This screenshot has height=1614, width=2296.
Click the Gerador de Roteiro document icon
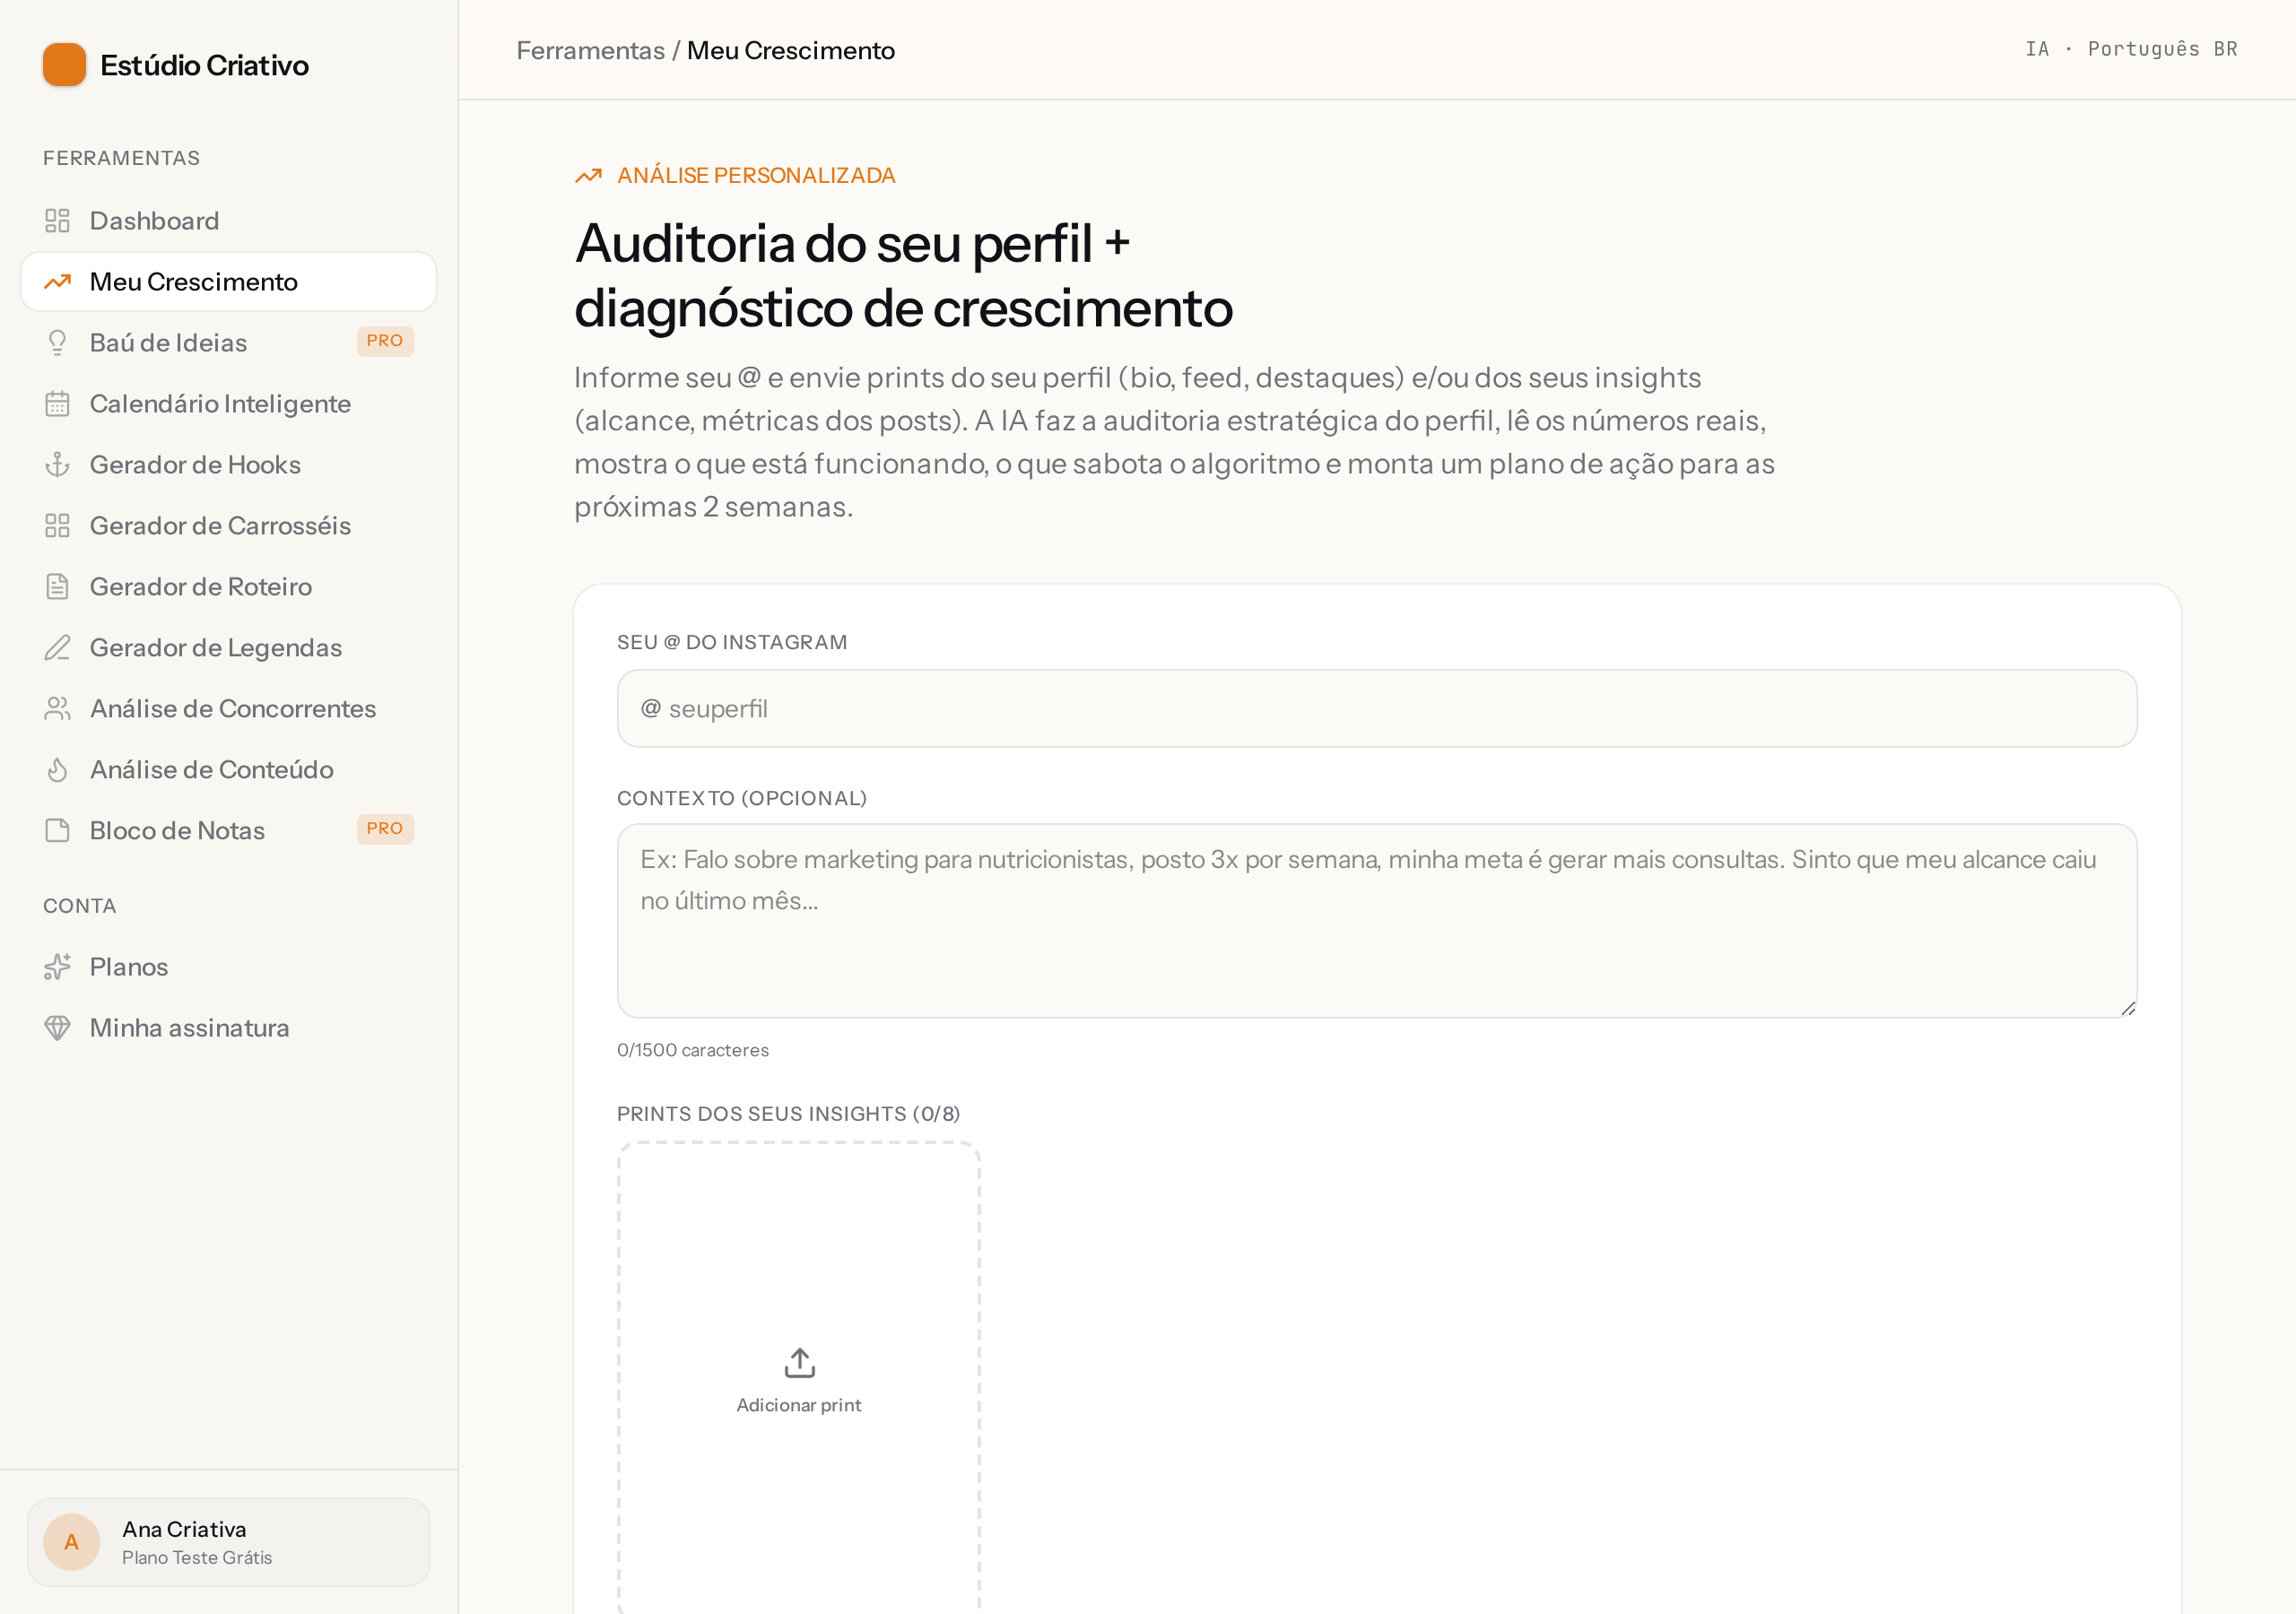pos(57,587)
